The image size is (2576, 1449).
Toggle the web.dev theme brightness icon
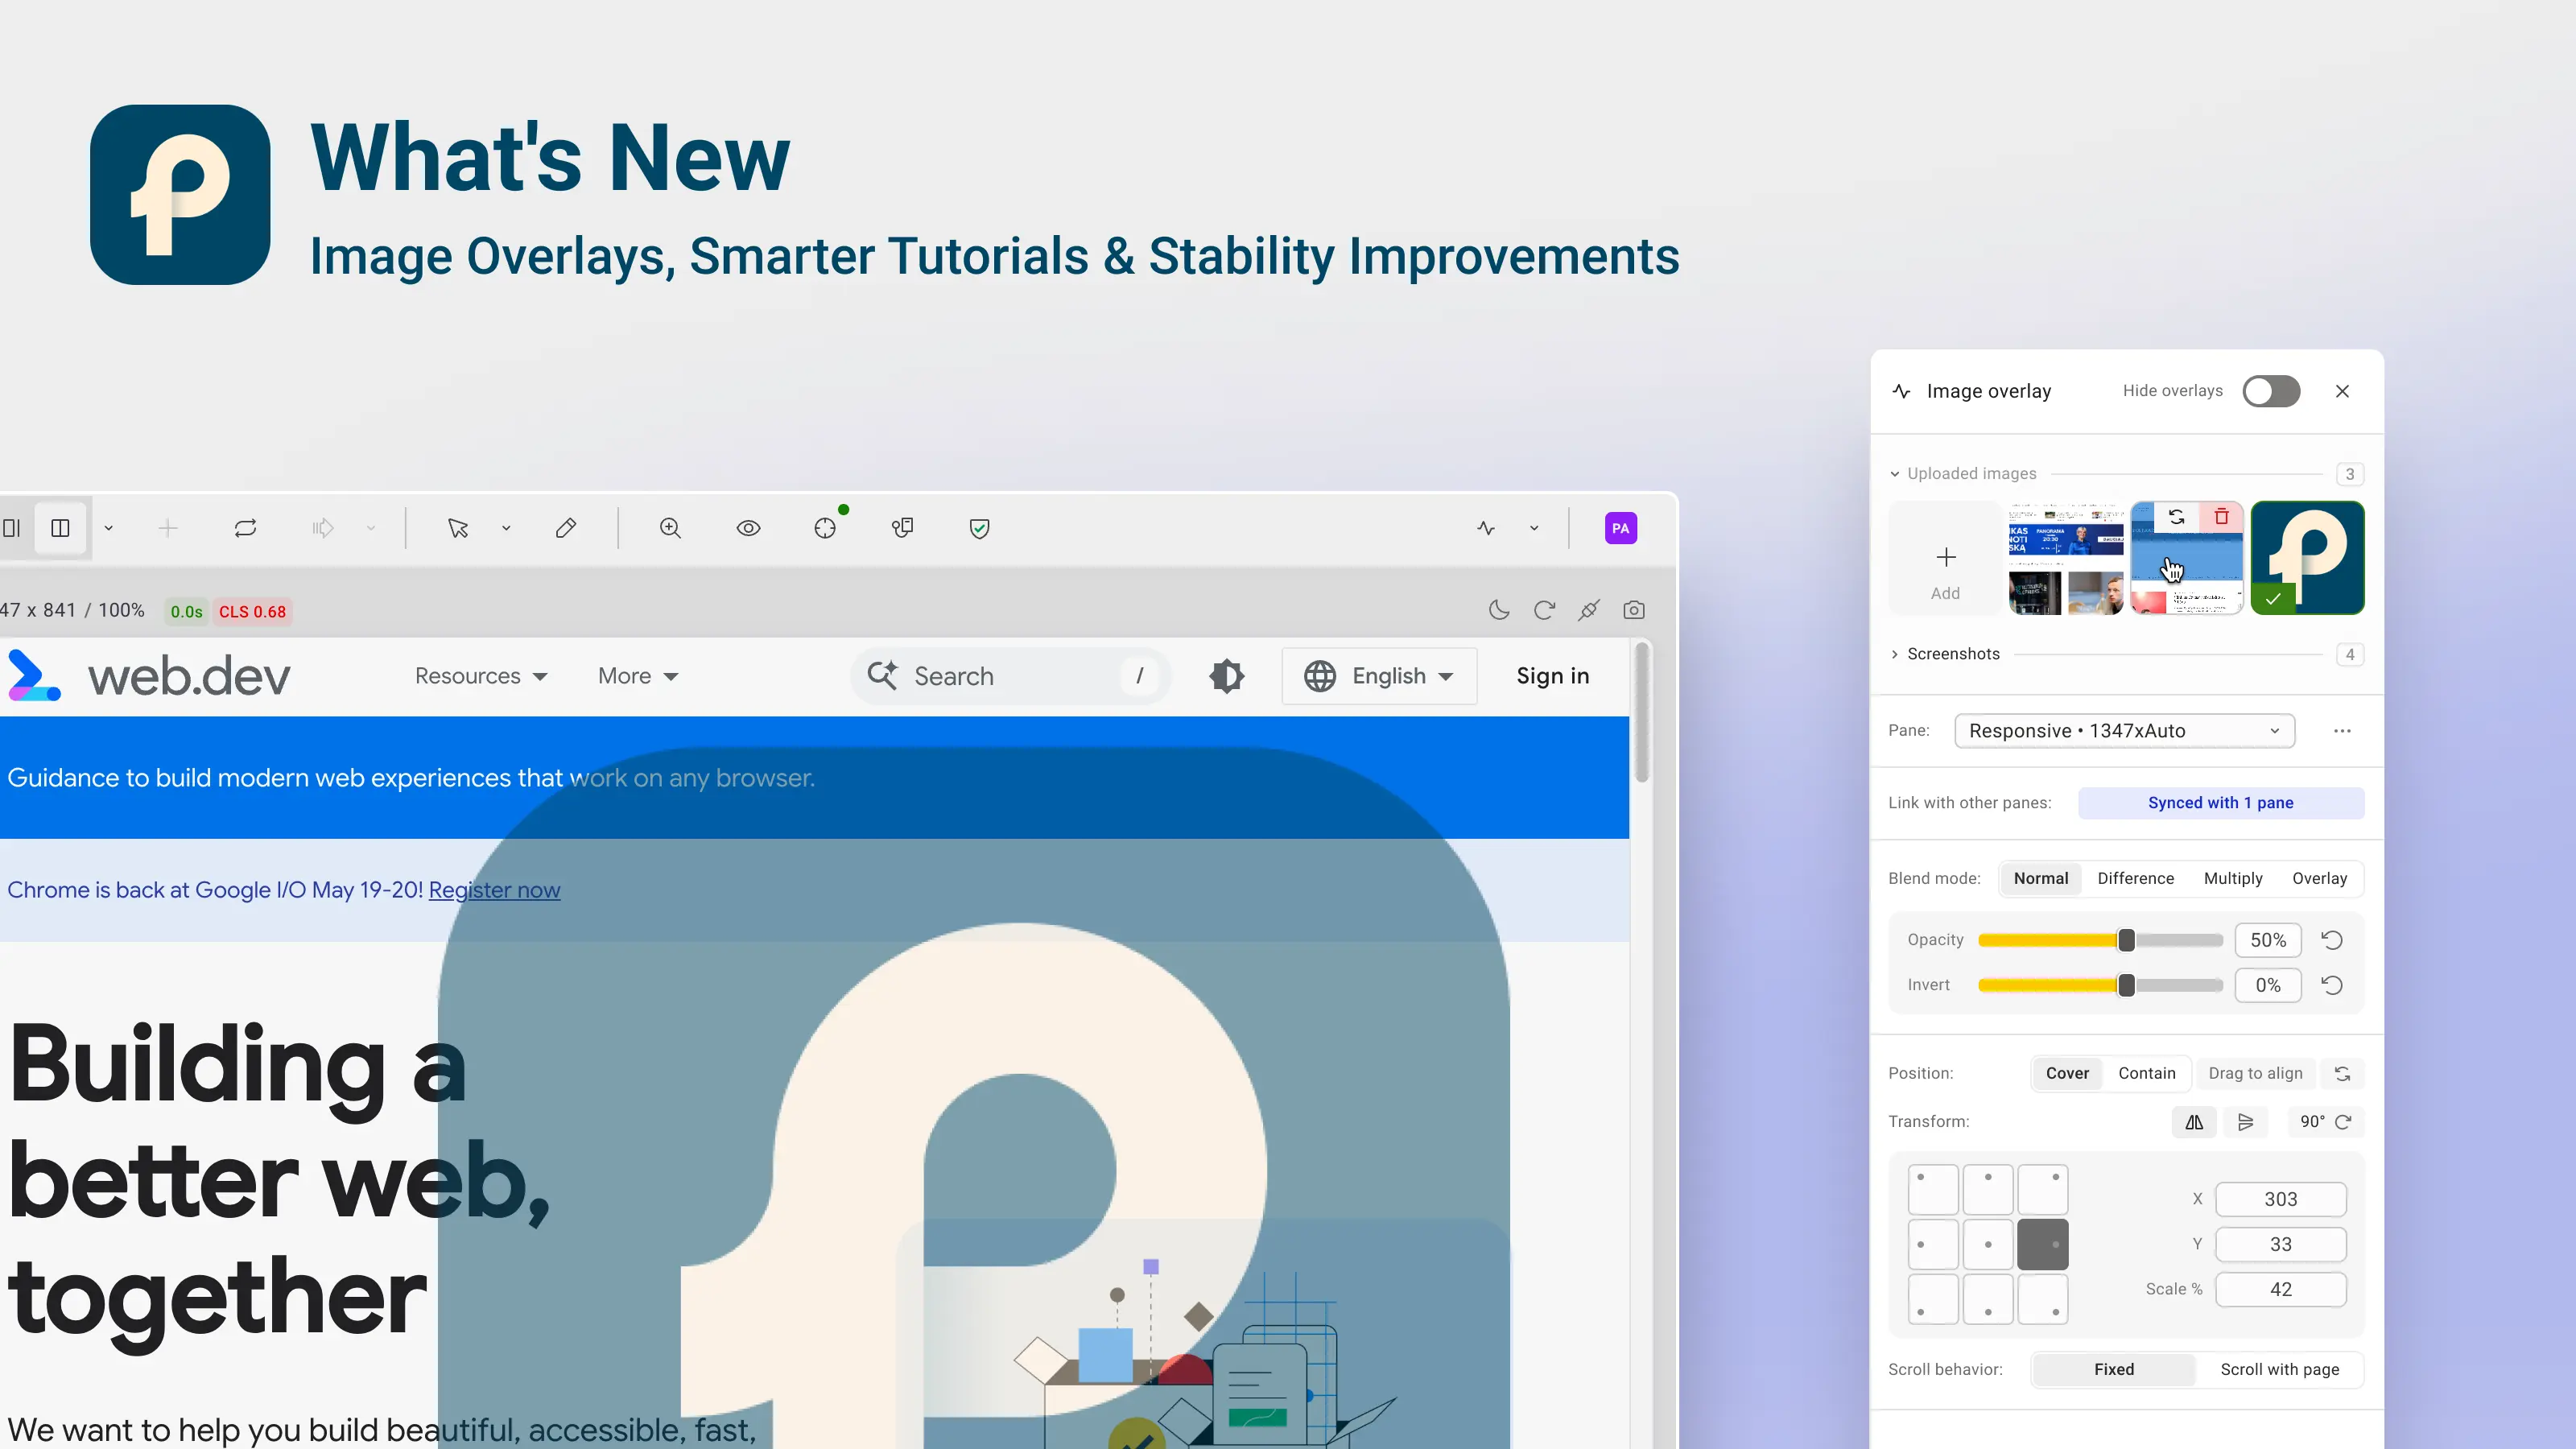coord(1227,676)
